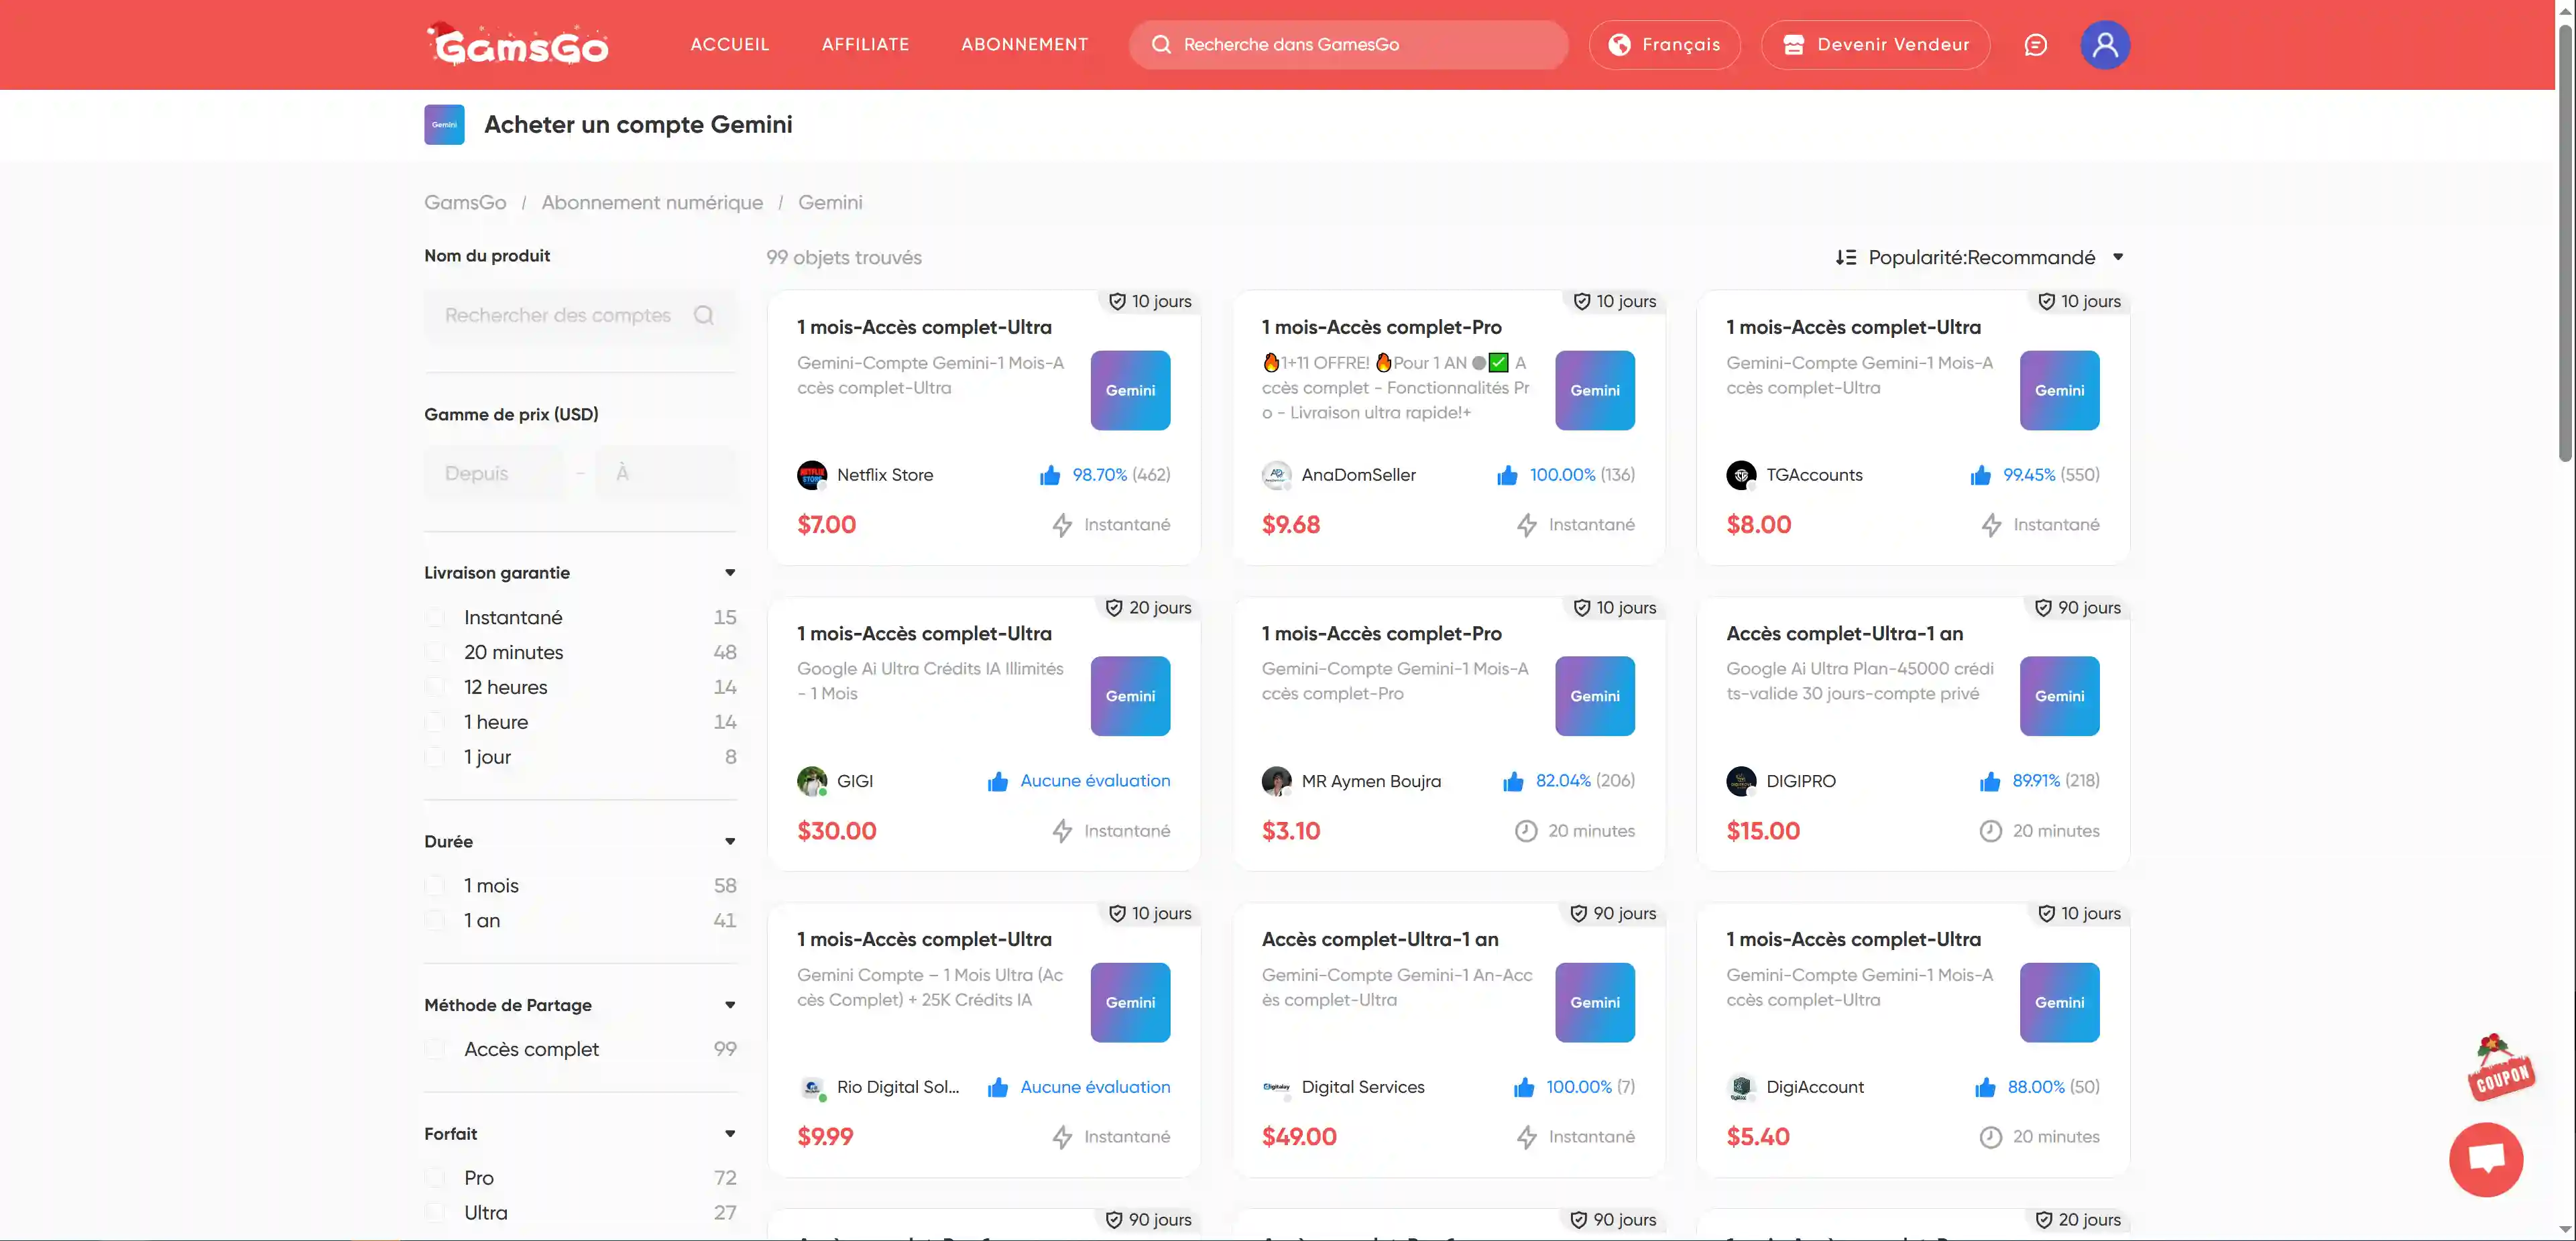Enable the 1 mois duration checkbox
Screen dimensions: 2576x1241
pos(435,886)
